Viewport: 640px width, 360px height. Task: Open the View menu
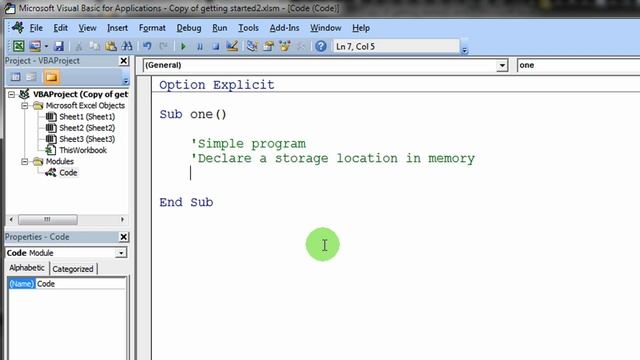[87, 28]
